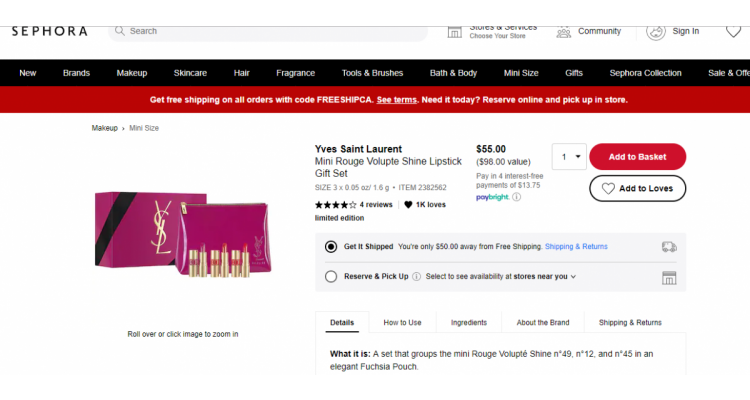Click the Sign In avatar icon

click(x=656, y=32)
